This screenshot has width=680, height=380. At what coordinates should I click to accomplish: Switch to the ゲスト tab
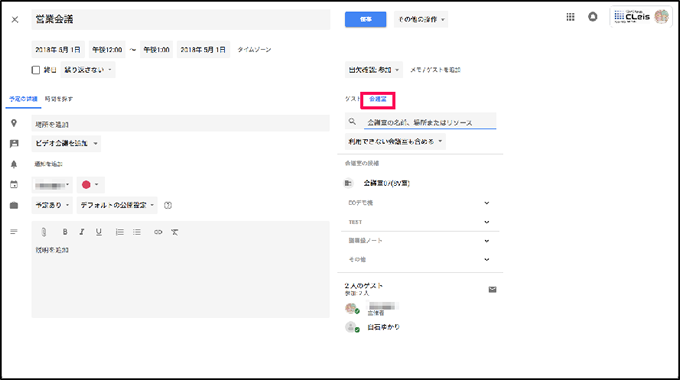coord(353,99)
